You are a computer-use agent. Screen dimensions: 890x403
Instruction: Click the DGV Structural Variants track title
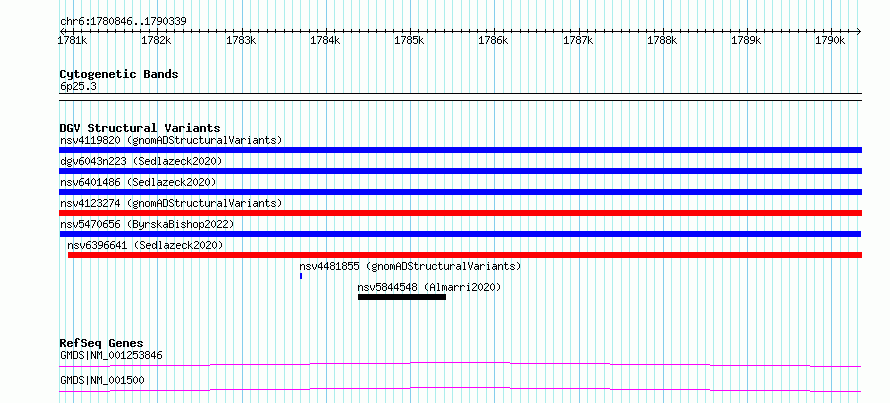pyautogui.click(x=140, y=128)
